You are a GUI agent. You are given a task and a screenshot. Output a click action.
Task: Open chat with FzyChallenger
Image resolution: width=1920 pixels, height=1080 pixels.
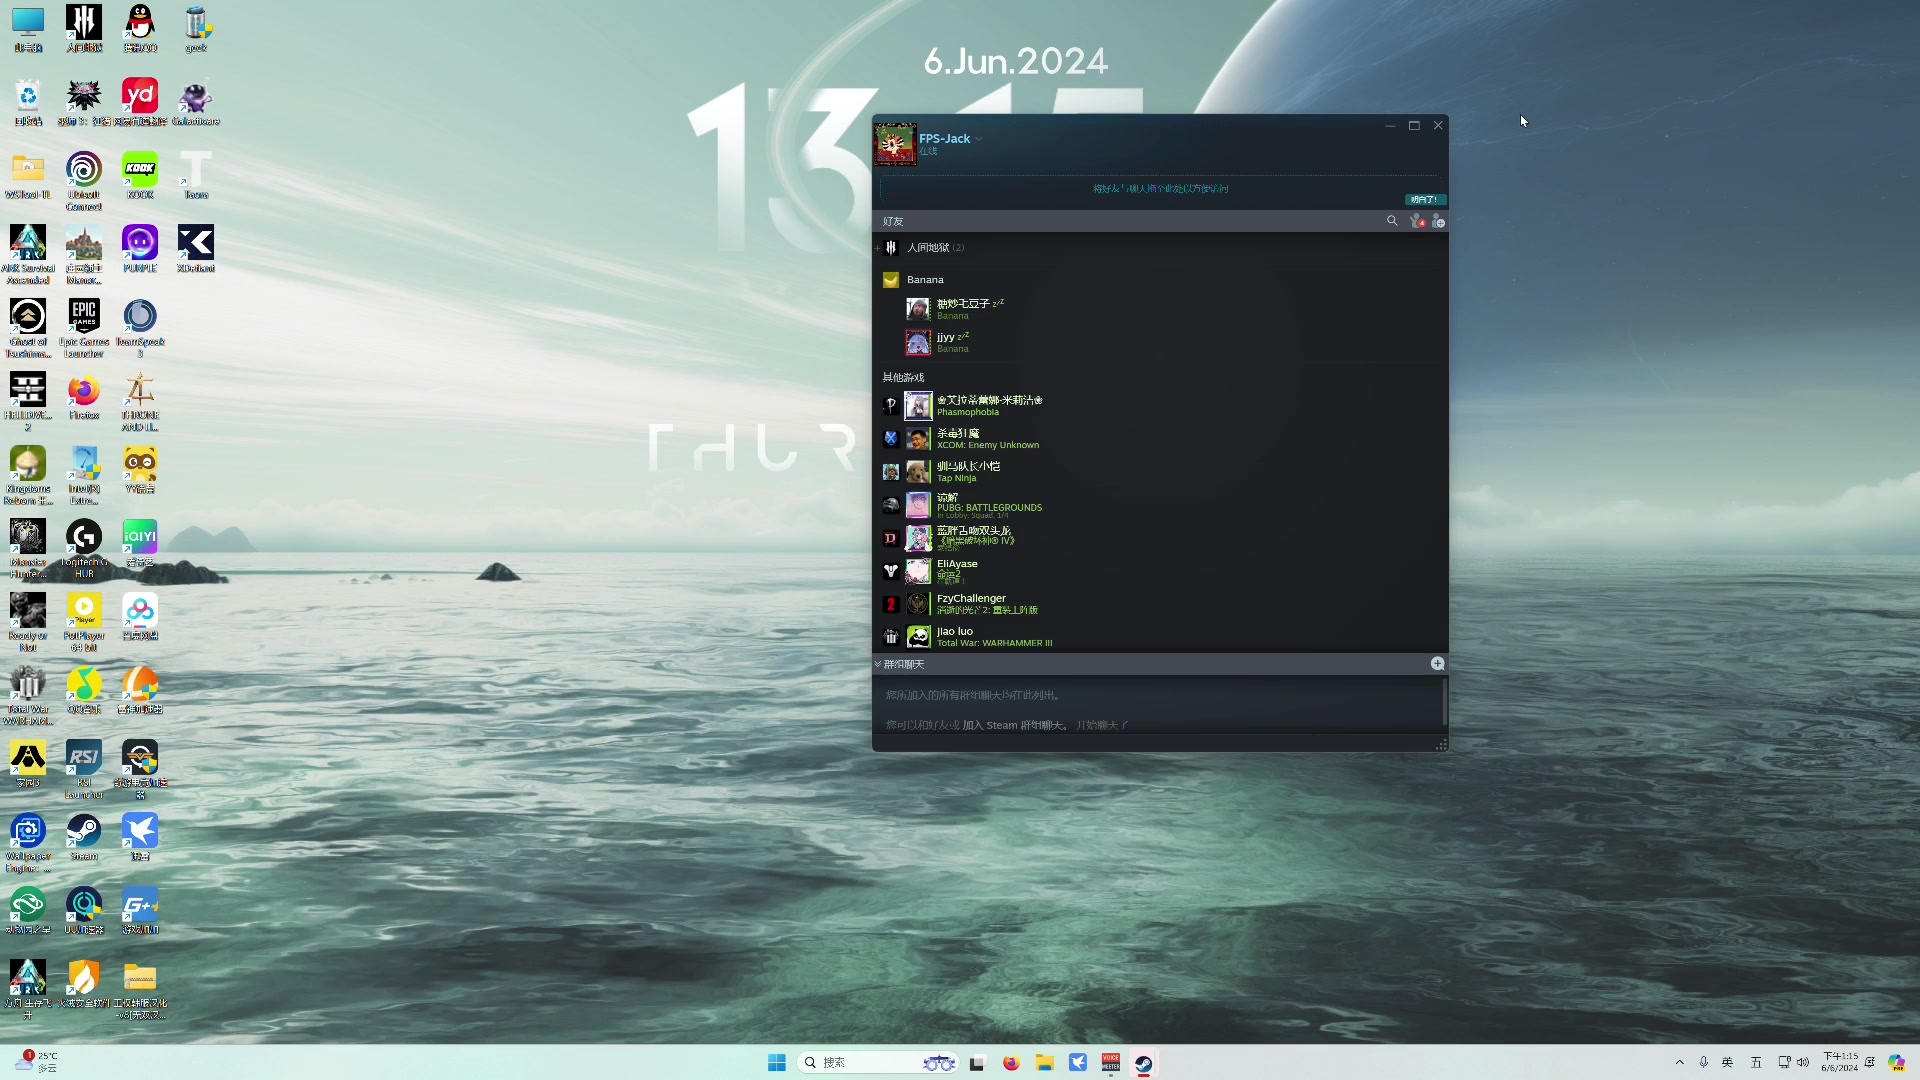click(x=1160, y=604)
